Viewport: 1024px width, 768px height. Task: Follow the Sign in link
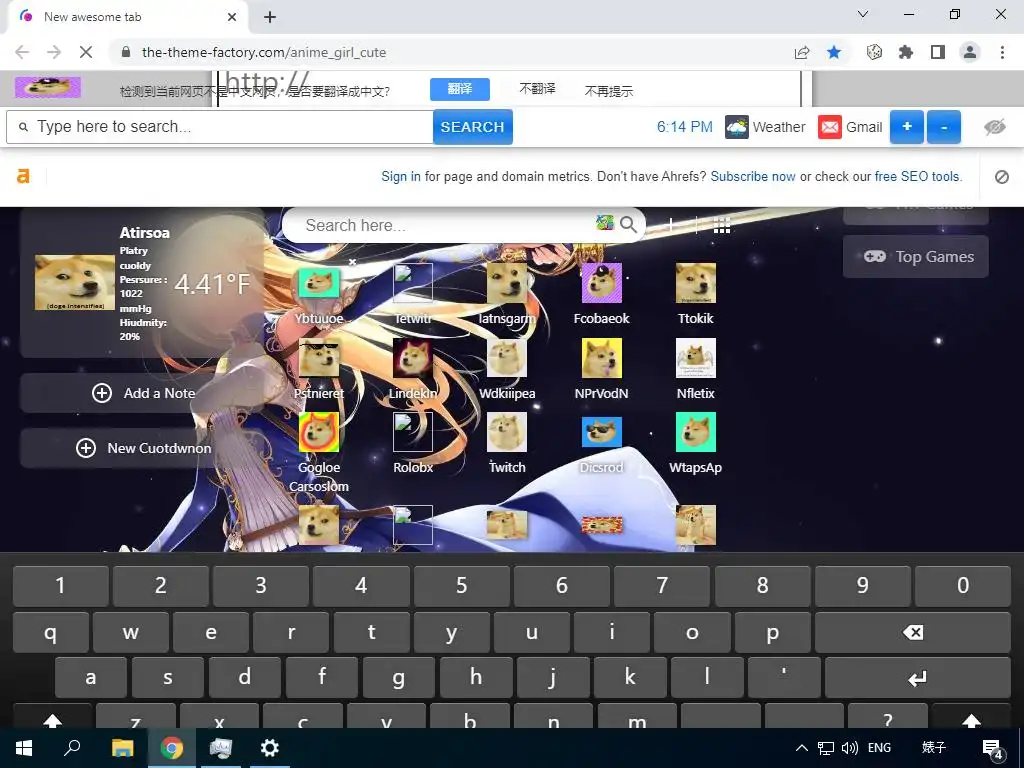click(401, 176)
